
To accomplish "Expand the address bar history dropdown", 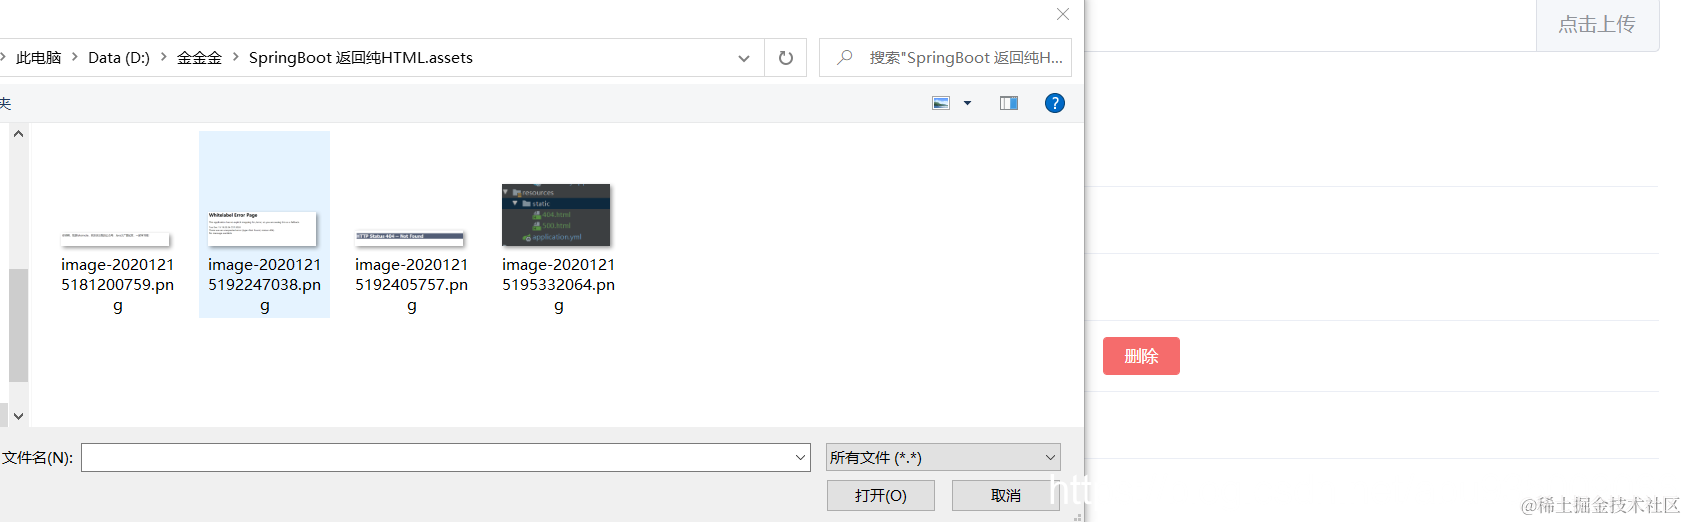I will 744,58.
